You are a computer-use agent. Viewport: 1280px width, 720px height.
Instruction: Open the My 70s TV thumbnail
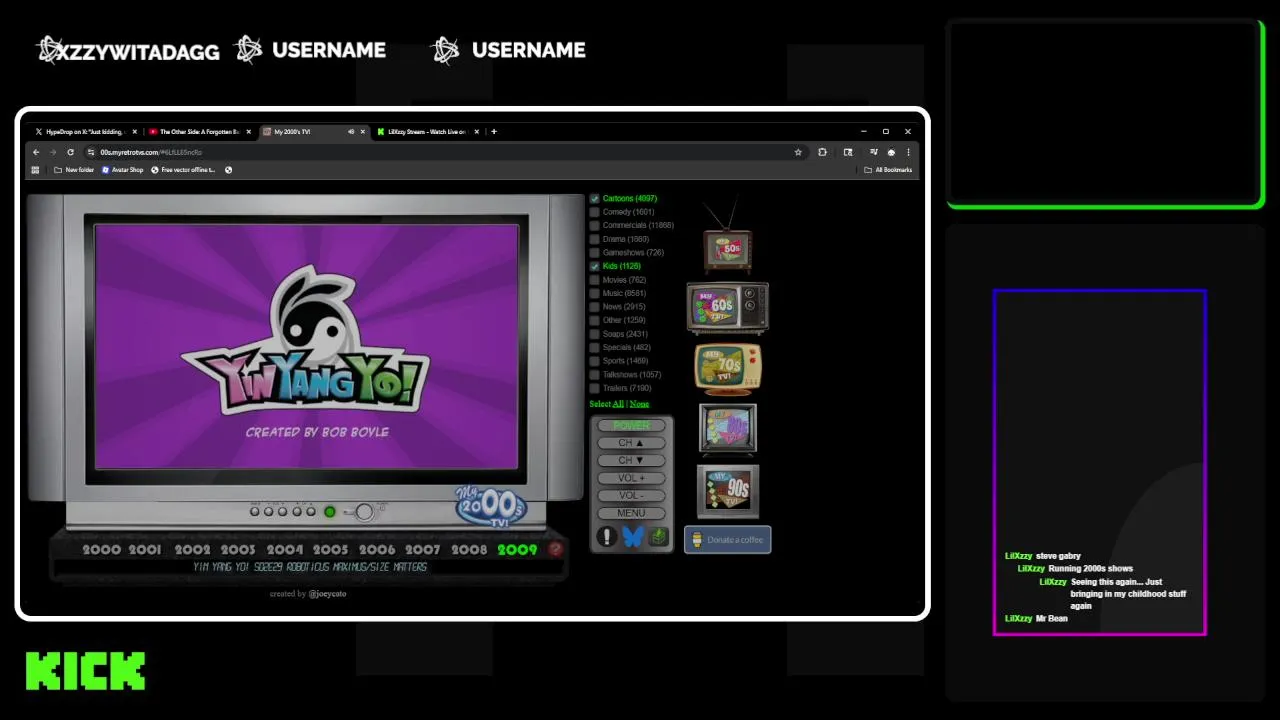click(728, 369)
